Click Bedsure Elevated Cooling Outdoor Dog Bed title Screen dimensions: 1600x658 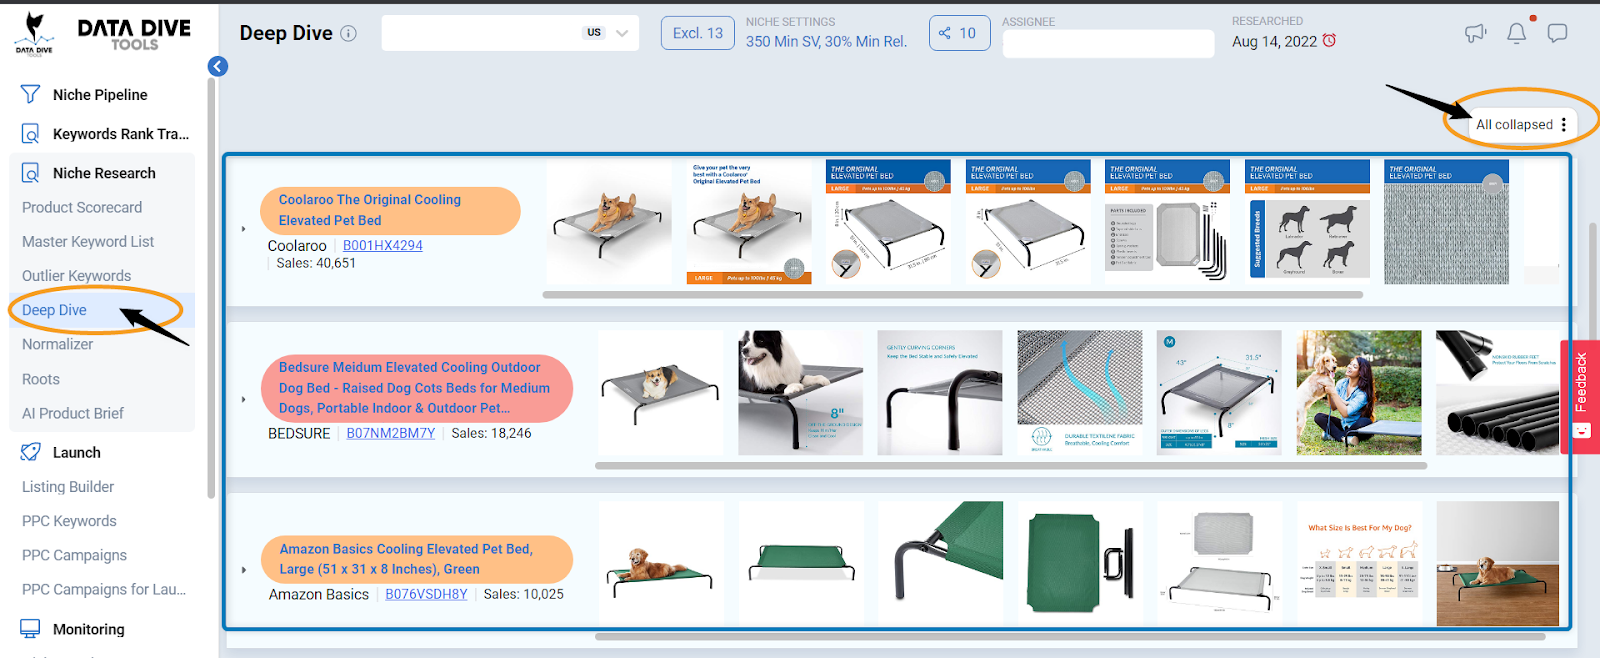(x=416, y=388)
